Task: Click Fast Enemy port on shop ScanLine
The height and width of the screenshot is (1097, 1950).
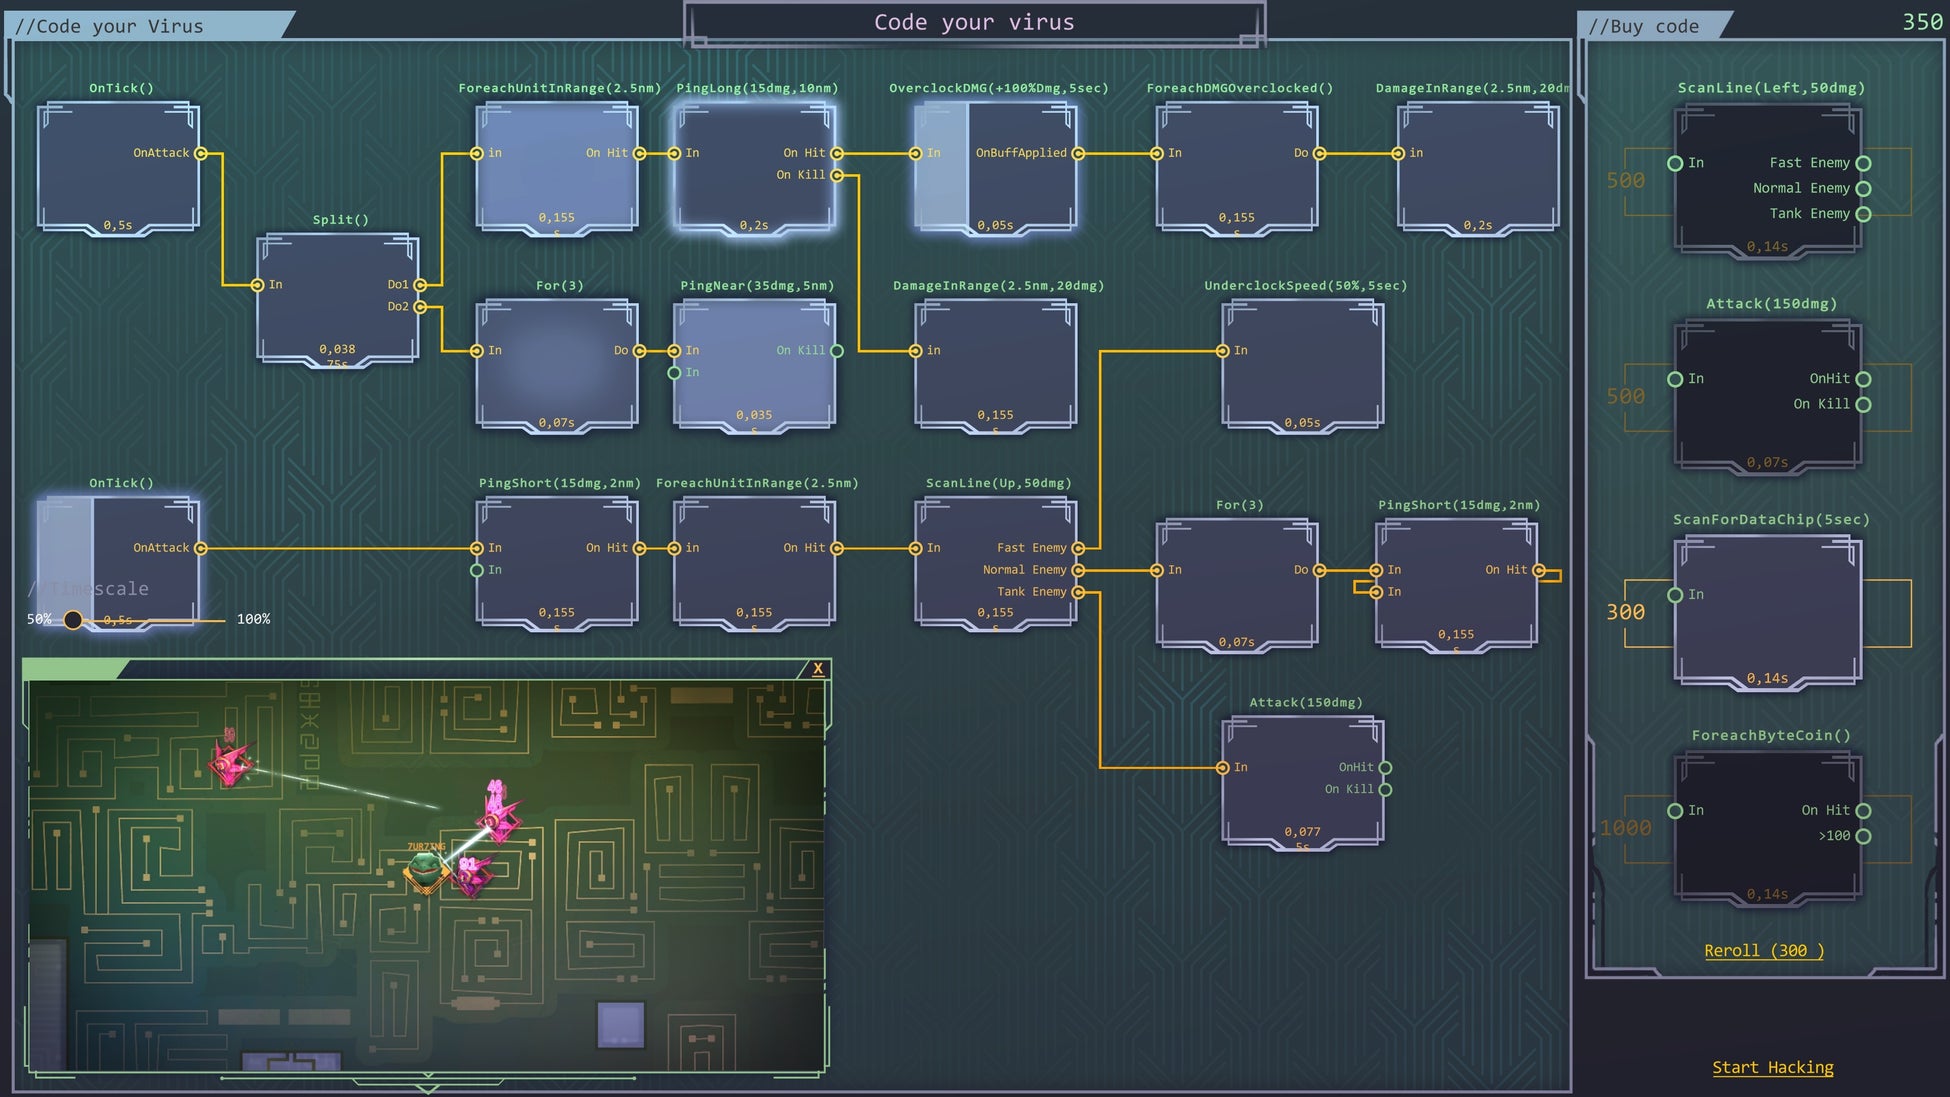Action: 1863,163
